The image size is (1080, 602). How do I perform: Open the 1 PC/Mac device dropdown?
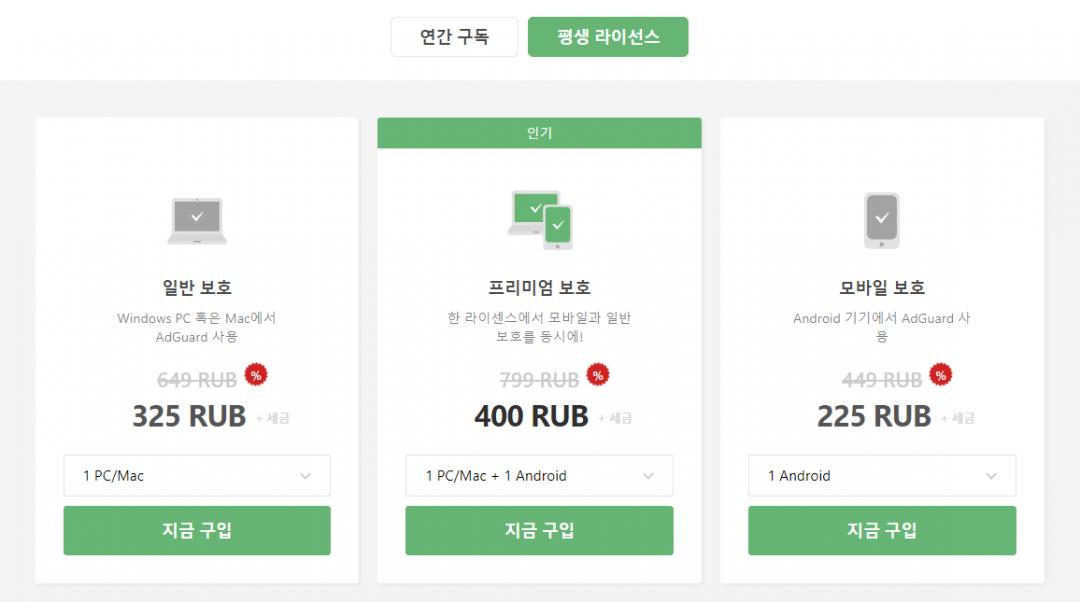point(197,476)
